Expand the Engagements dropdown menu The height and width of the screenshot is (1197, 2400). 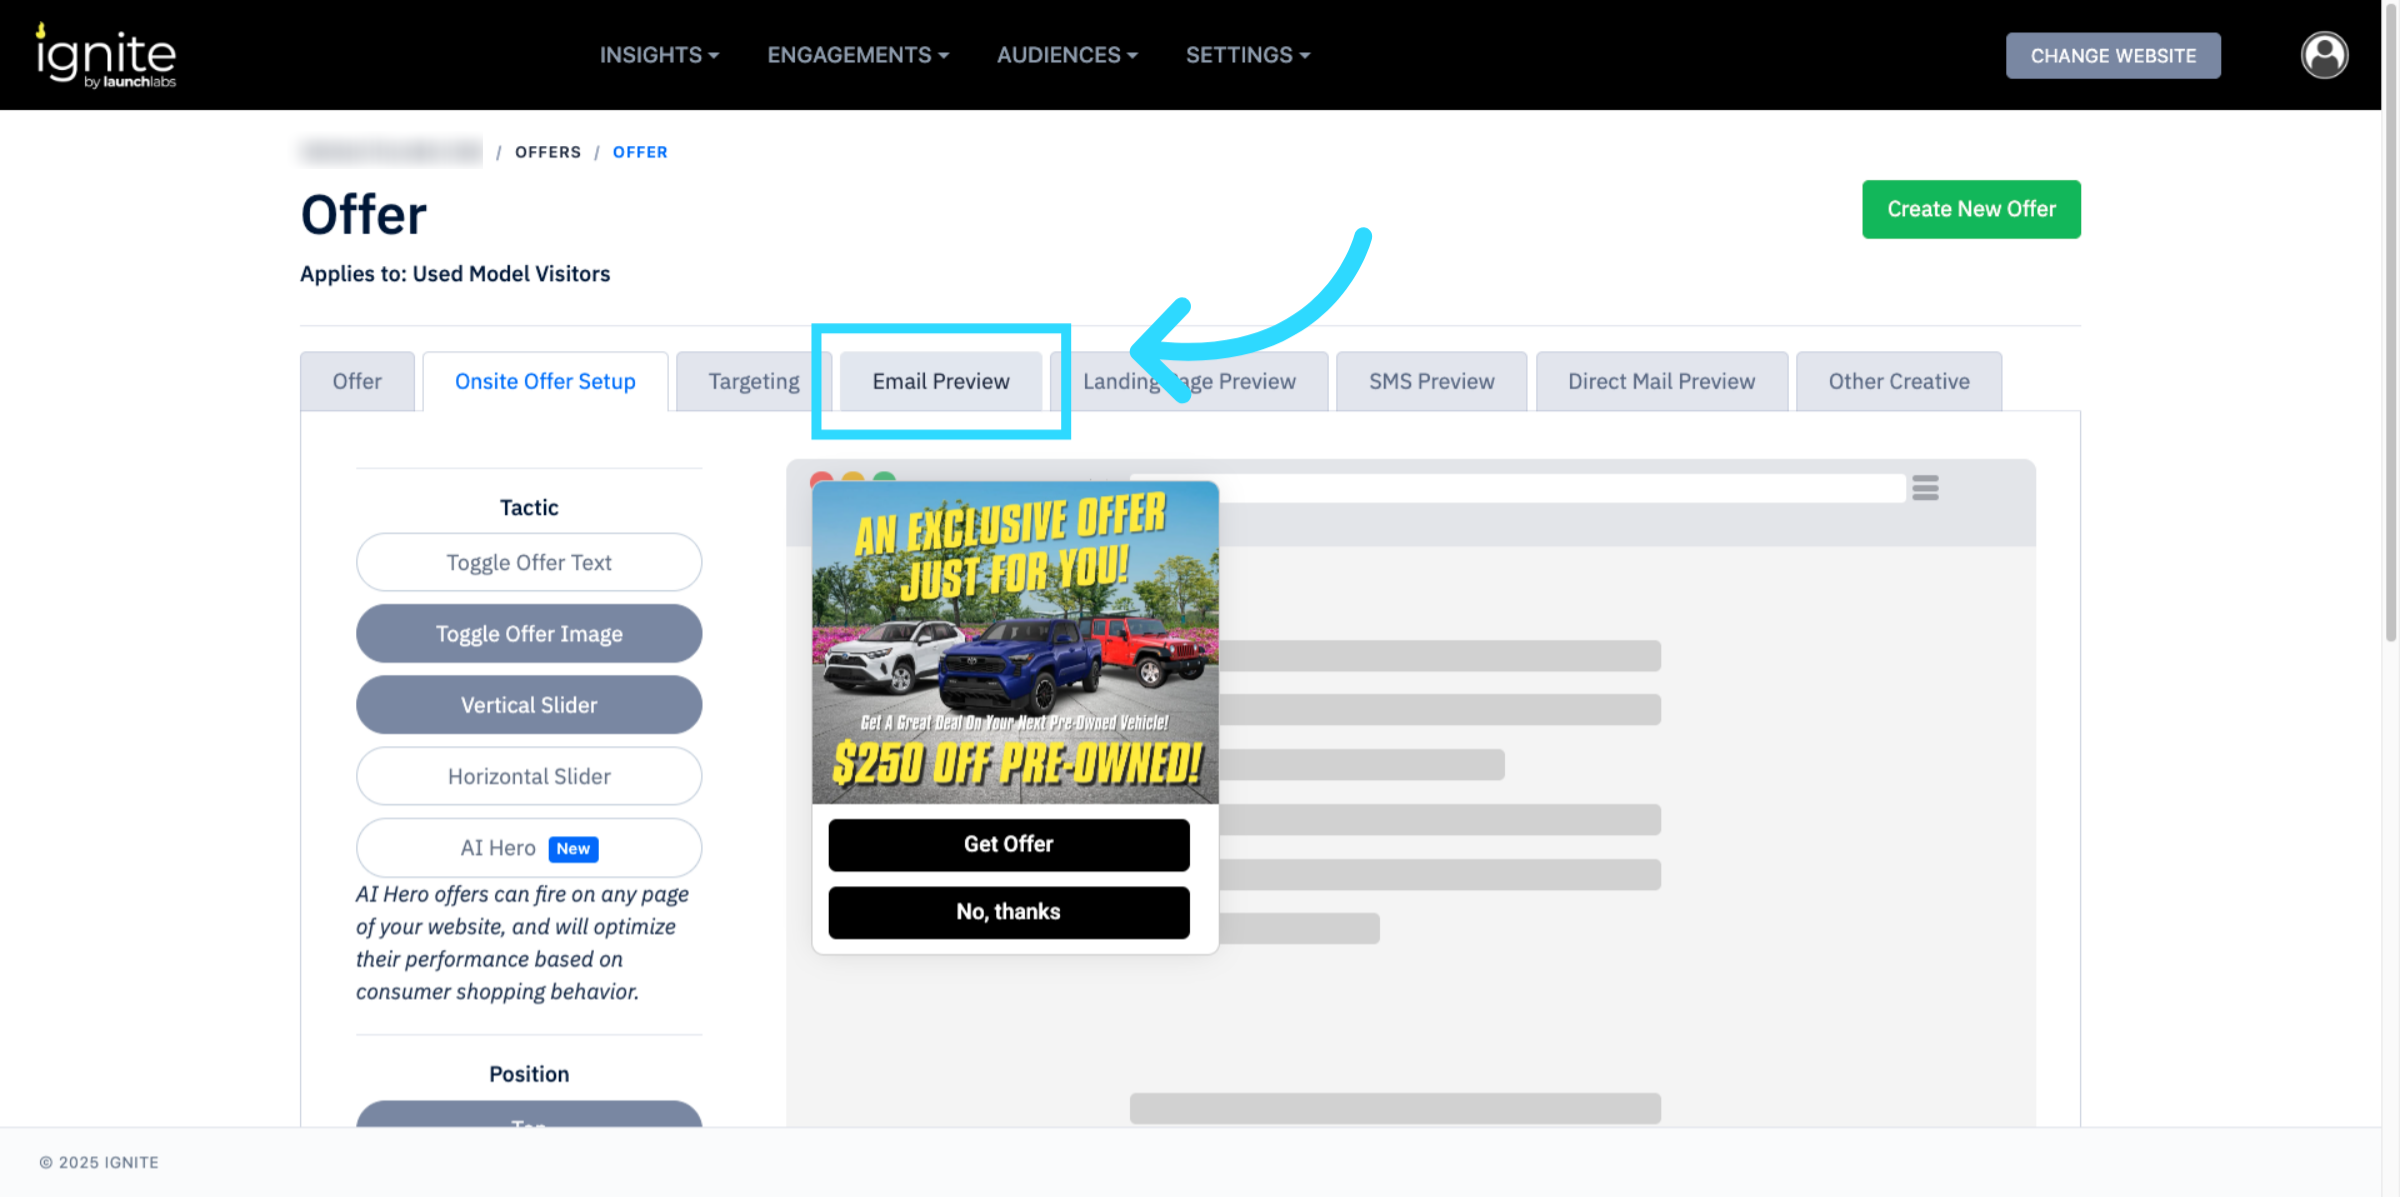[x=858, y=55]
